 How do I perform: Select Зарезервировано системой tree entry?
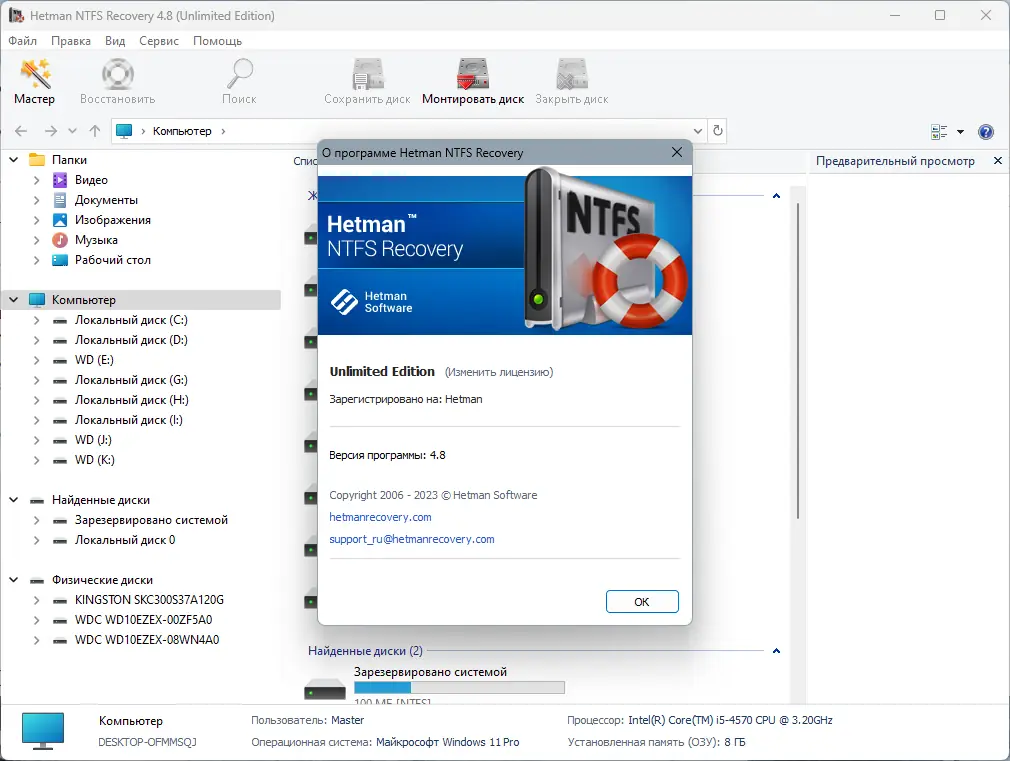click(151, 520)
